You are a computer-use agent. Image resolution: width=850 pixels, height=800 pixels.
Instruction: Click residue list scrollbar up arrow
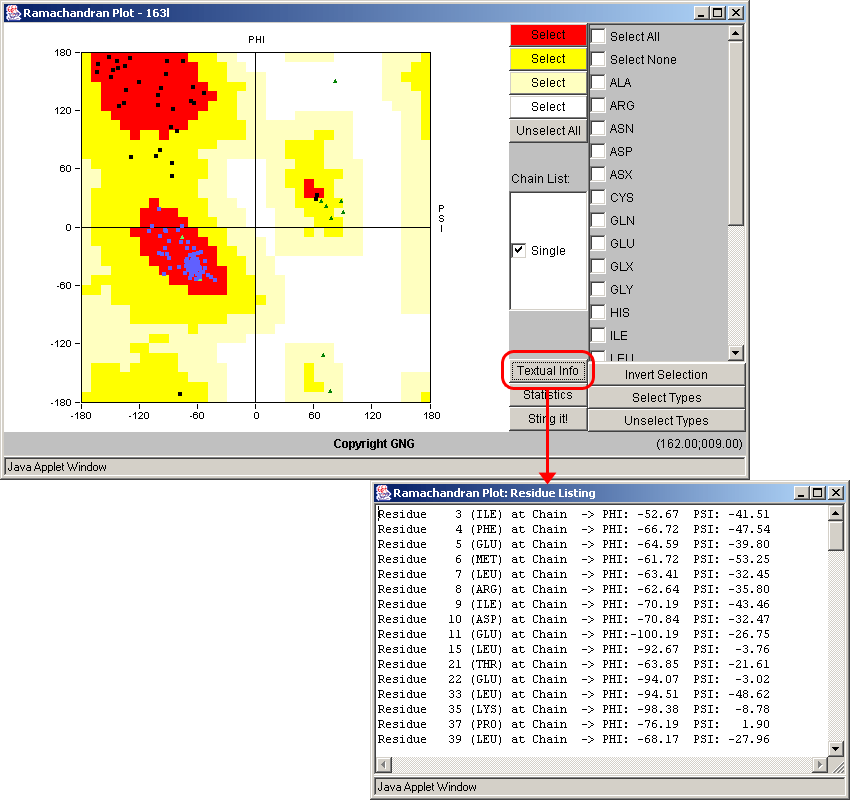pyautogui.click(x=735, y=34)
